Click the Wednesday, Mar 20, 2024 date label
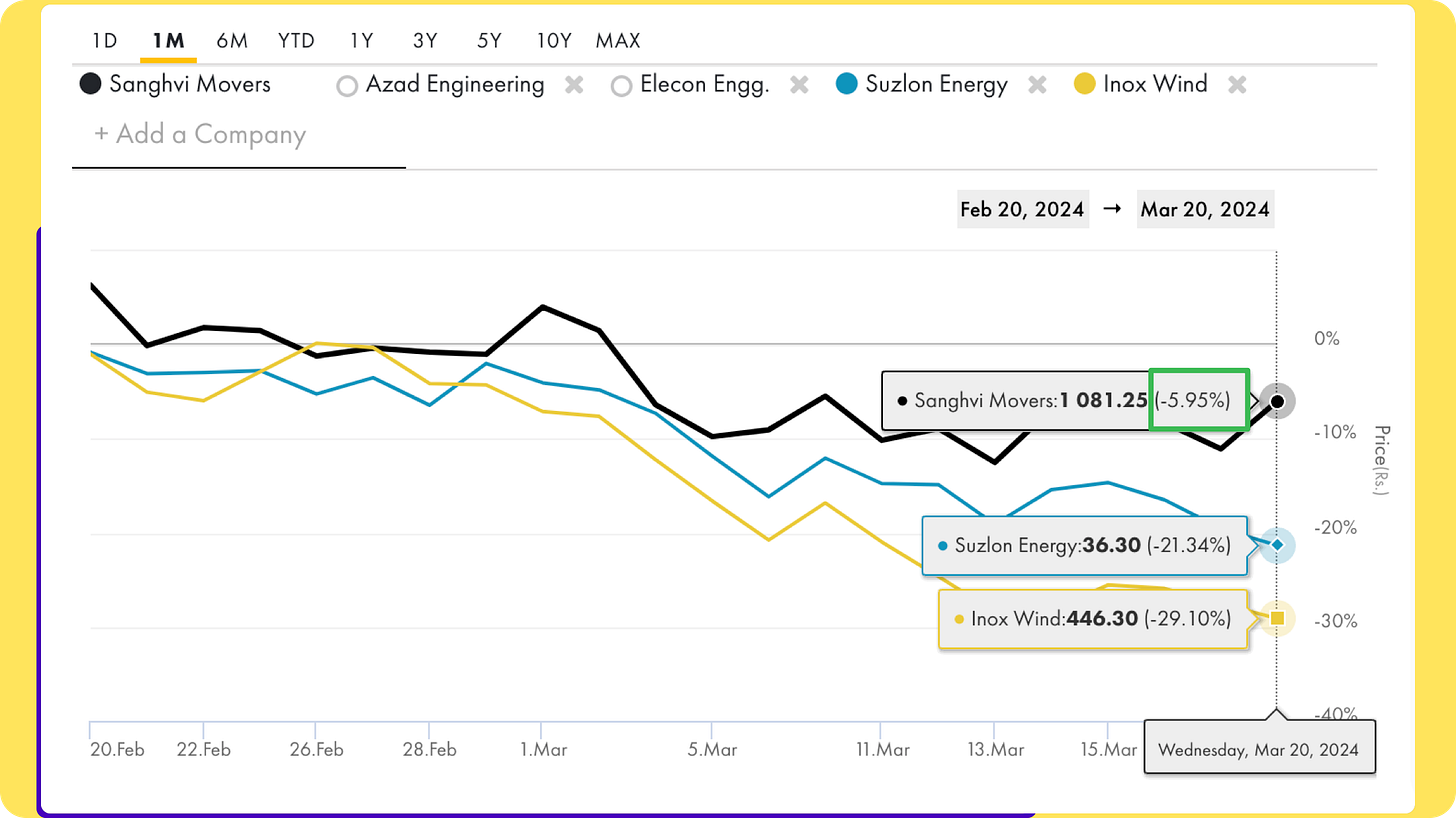The image size is (1456, 818). click(x=1260, y=747)
